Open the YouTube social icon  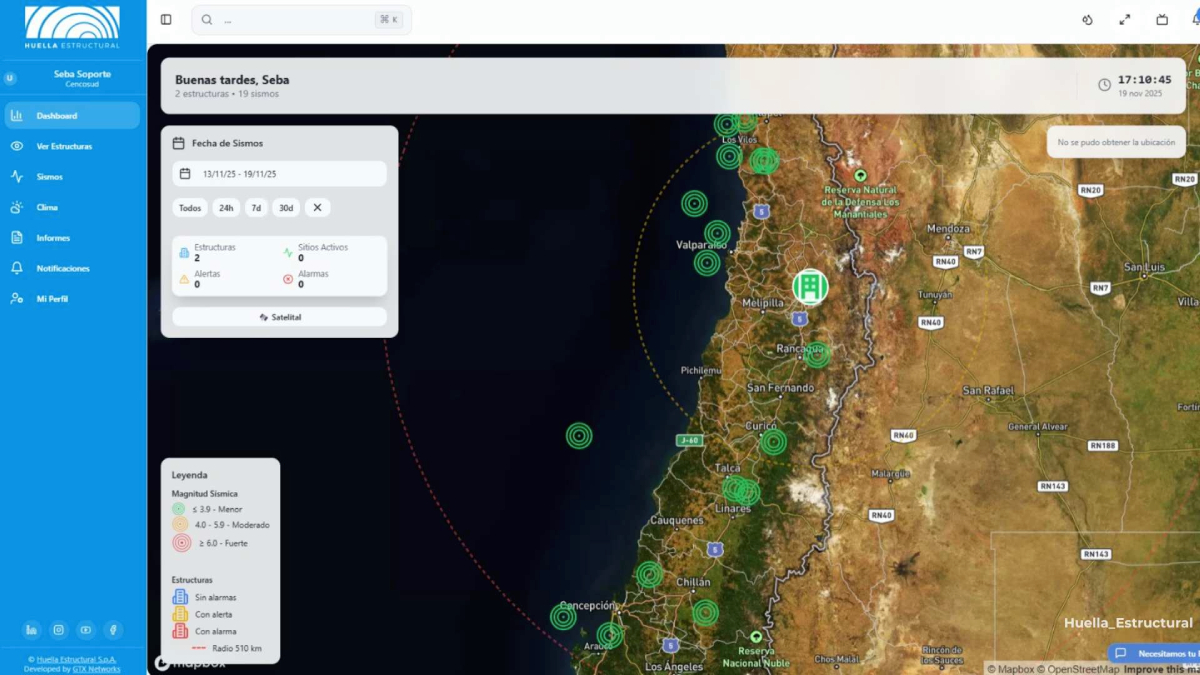pos(86,630)
